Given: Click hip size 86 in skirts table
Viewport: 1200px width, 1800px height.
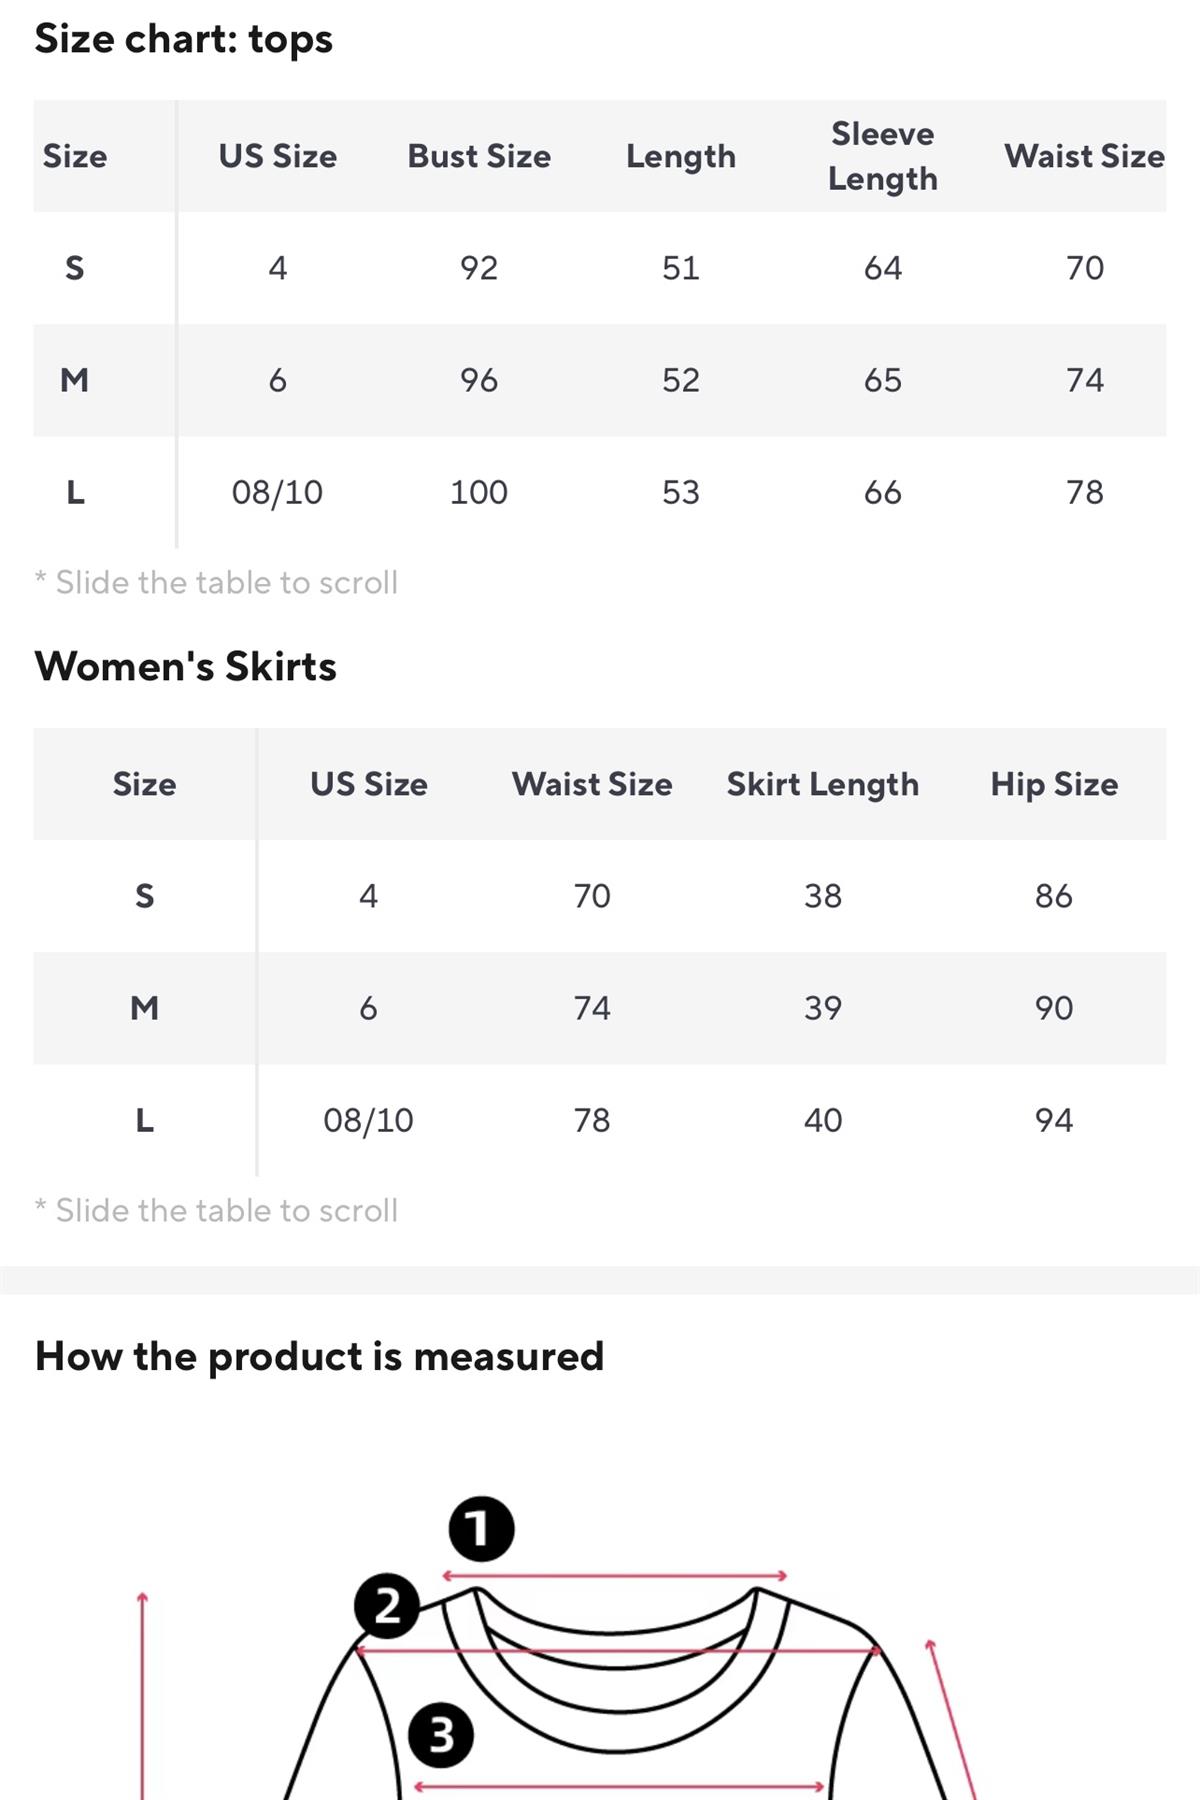Looking at the screenshot, I should [1054, 896].
